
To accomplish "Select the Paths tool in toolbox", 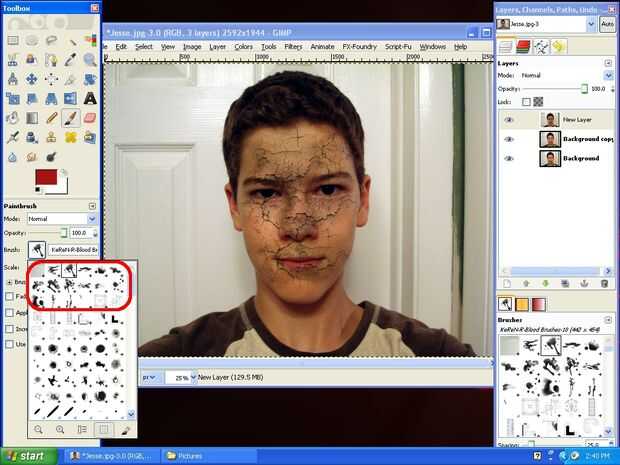I will point(51,60).
